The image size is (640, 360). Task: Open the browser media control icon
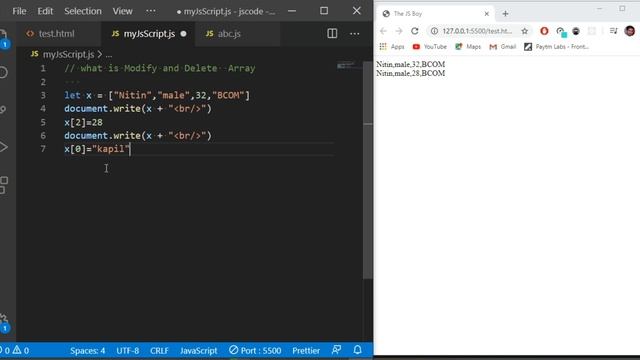coord(613,31)
